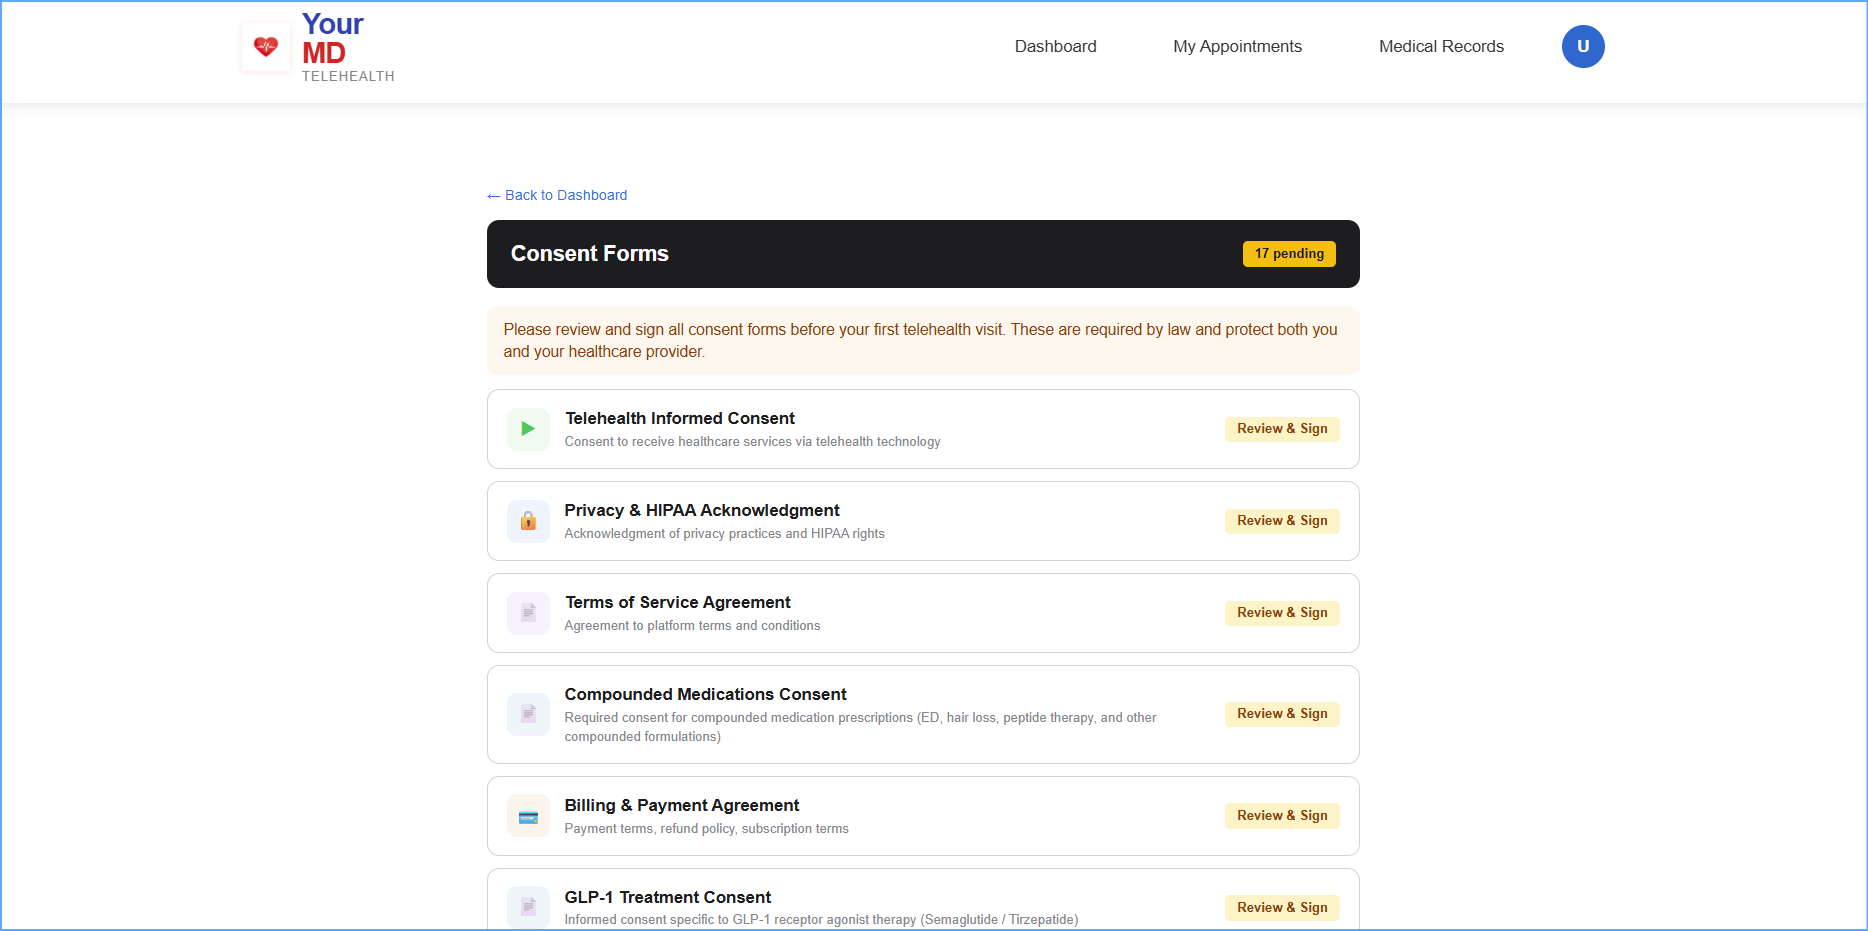Click the YourMD TELEHEALTH brand text
The image size is (1868, 931).
[348, 47]
